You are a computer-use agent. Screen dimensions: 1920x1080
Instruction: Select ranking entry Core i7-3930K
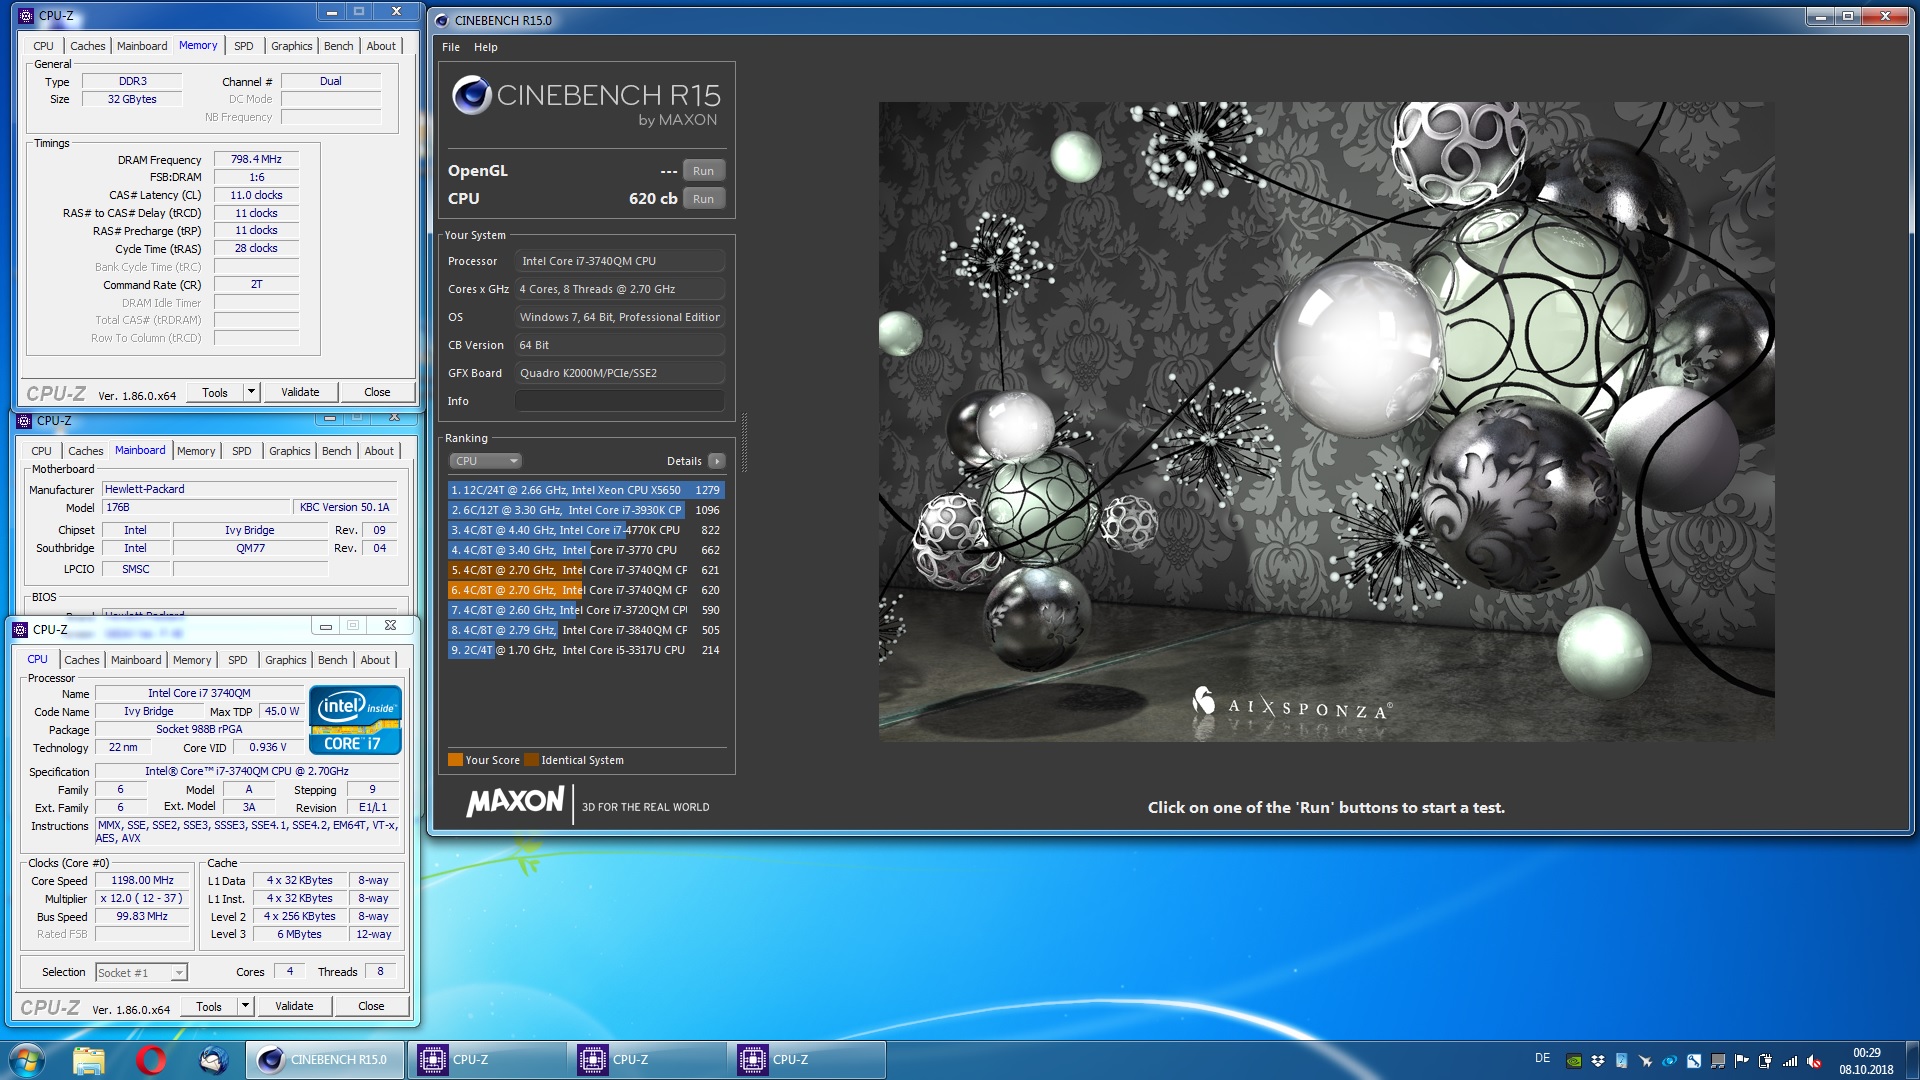click(585, 510)
